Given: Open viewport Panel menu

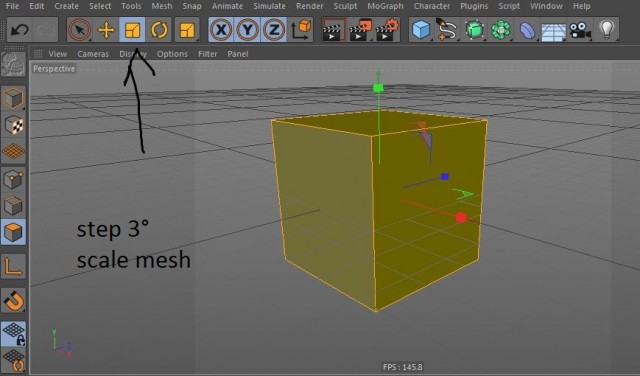Looking at the screenshot, I should point(238,54).
